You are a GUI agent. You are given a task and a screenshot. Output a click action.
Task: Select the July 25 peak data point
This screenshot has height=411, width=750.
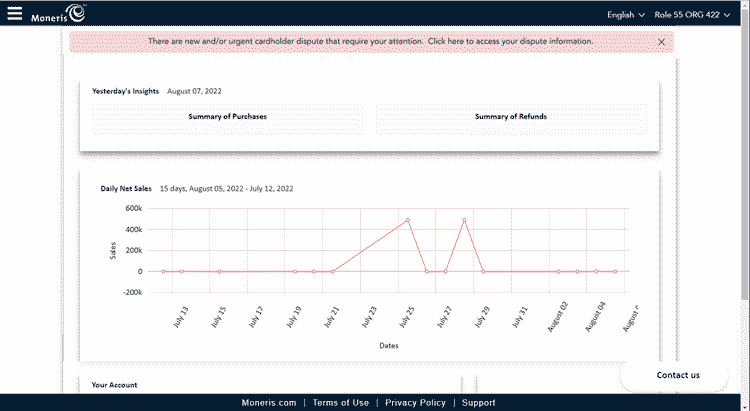pos(408,221)
